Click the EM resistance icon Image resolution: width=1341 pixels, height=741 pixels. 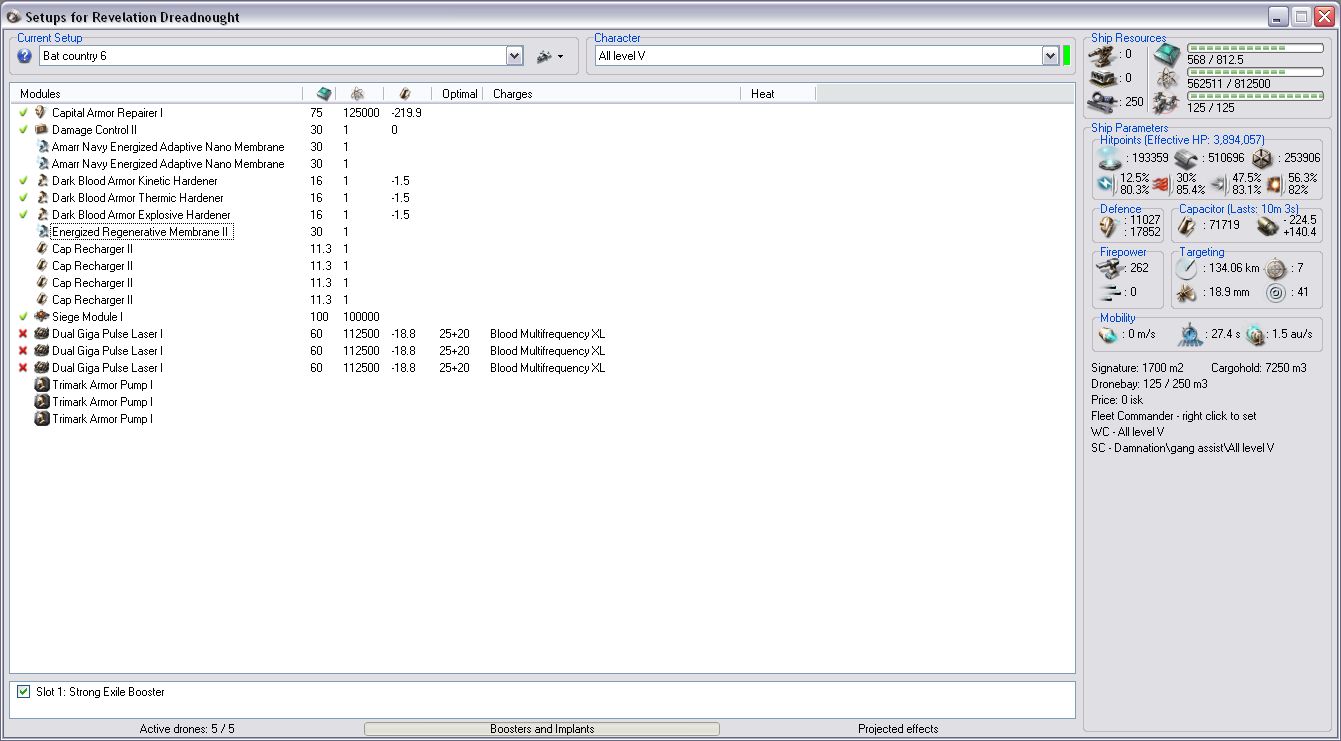[1105, 184]
